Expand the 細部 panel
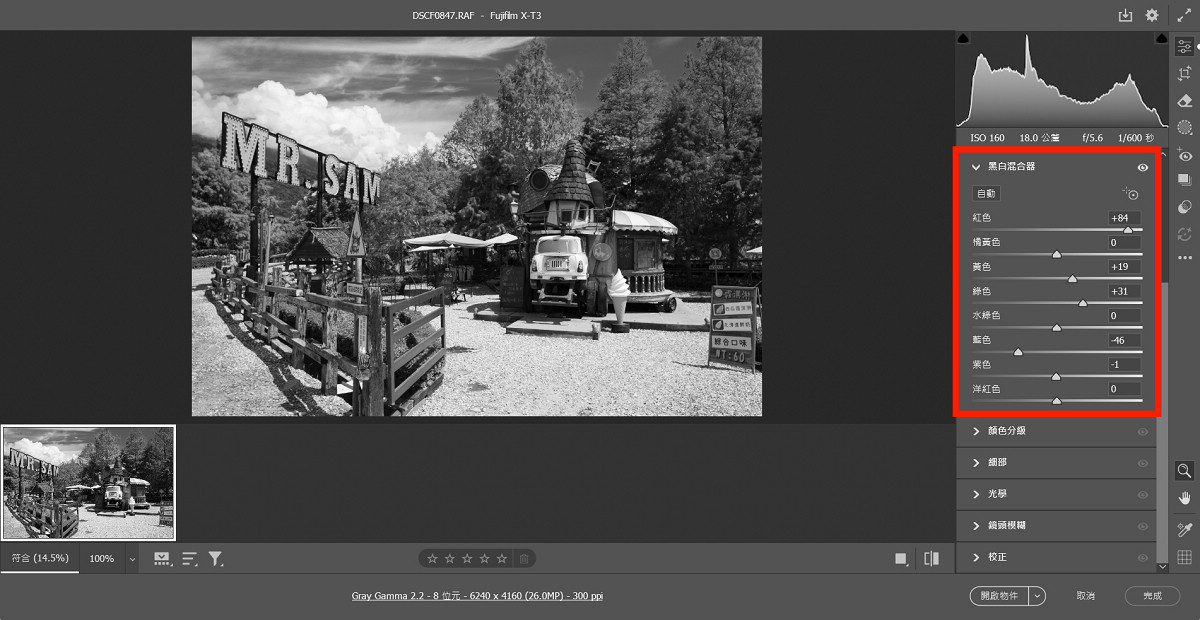The width and height of the screenshot is (1200, 620). 976,463
